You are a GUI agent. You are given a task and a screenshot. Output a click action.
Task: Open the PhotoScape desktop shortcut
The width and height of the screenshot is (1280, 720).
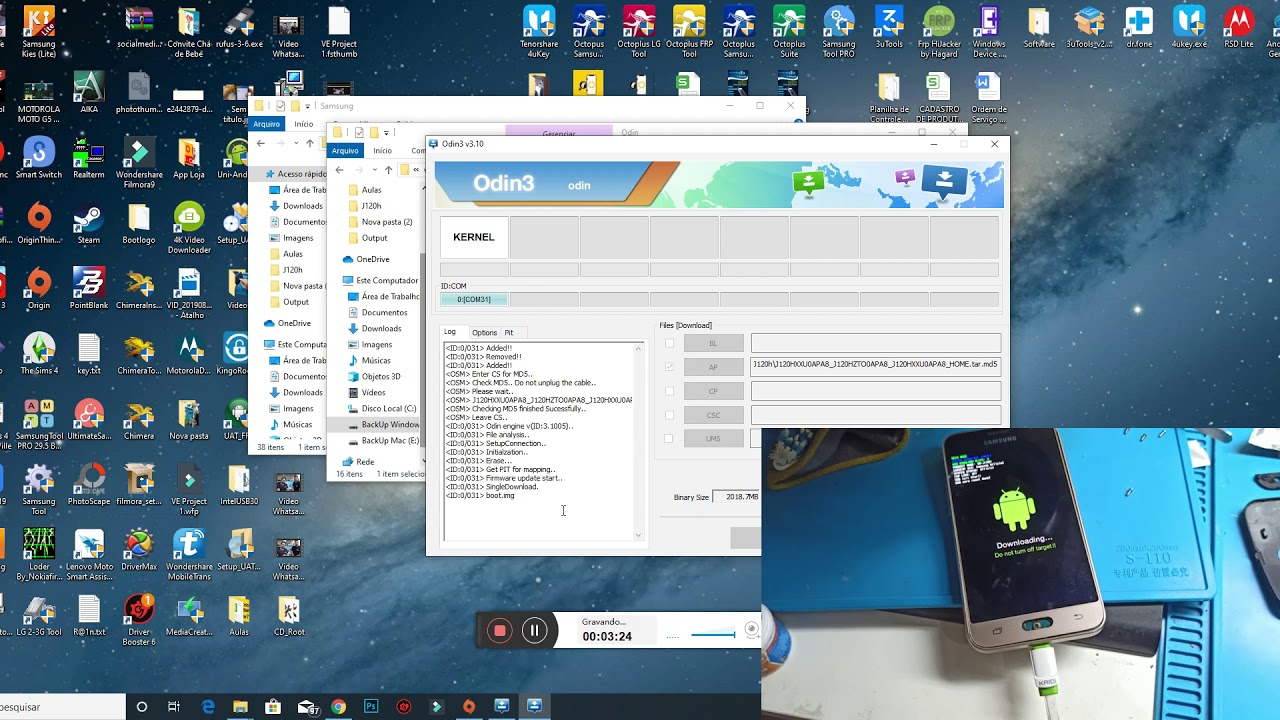(89, 485)
